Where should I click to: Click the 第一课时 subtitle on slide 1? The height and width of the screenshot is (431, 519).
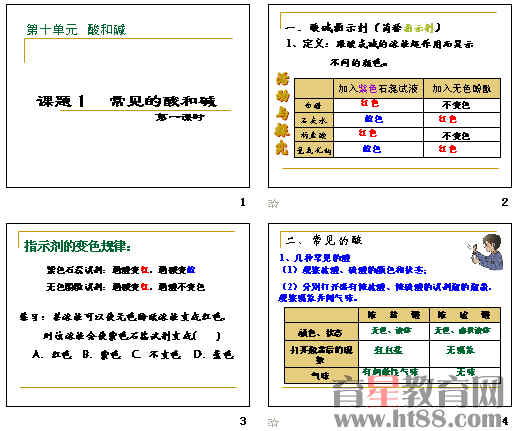point(180,117)
